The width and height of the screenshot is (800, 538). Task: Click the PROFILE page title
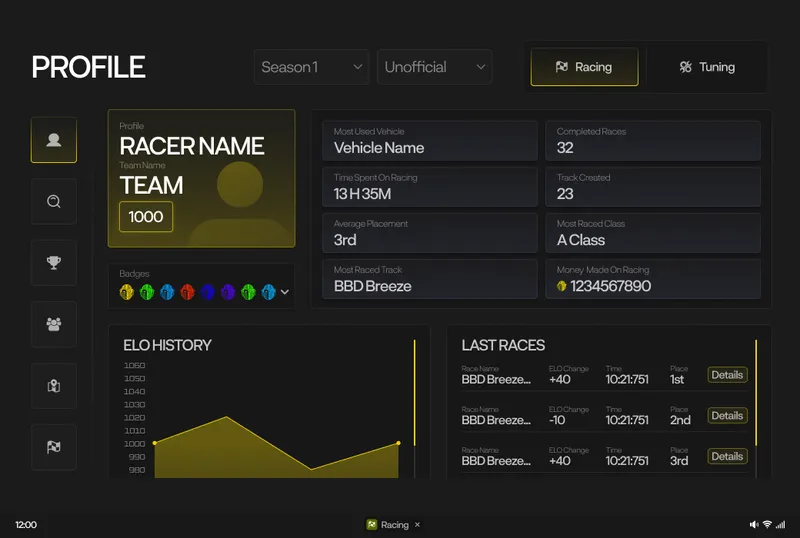point(89,67)
